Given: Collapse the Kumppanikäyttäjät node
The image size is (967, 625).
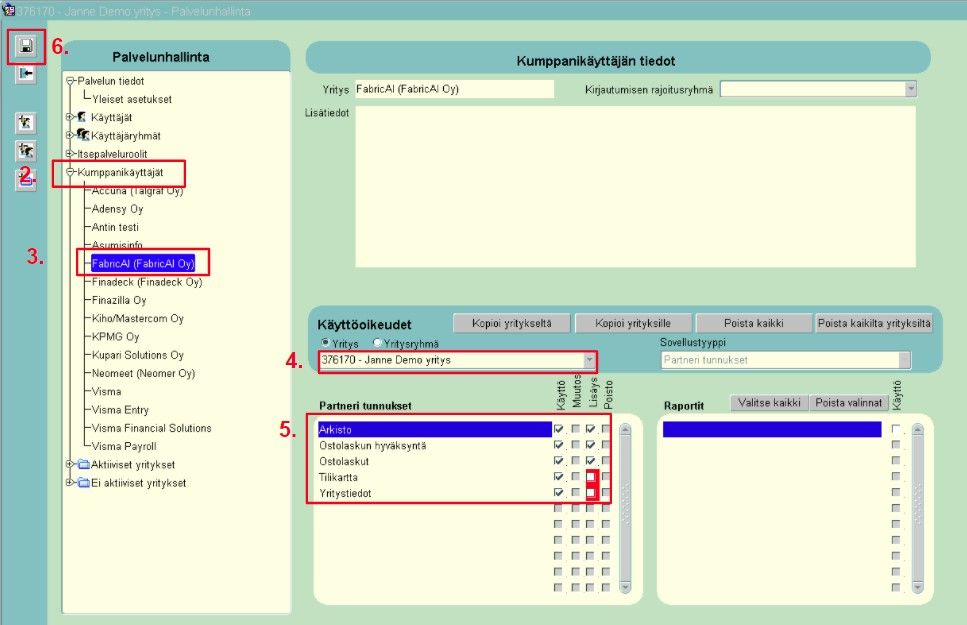Looking at the screenshot, I should pyautogui.click(x=70, y=172).
